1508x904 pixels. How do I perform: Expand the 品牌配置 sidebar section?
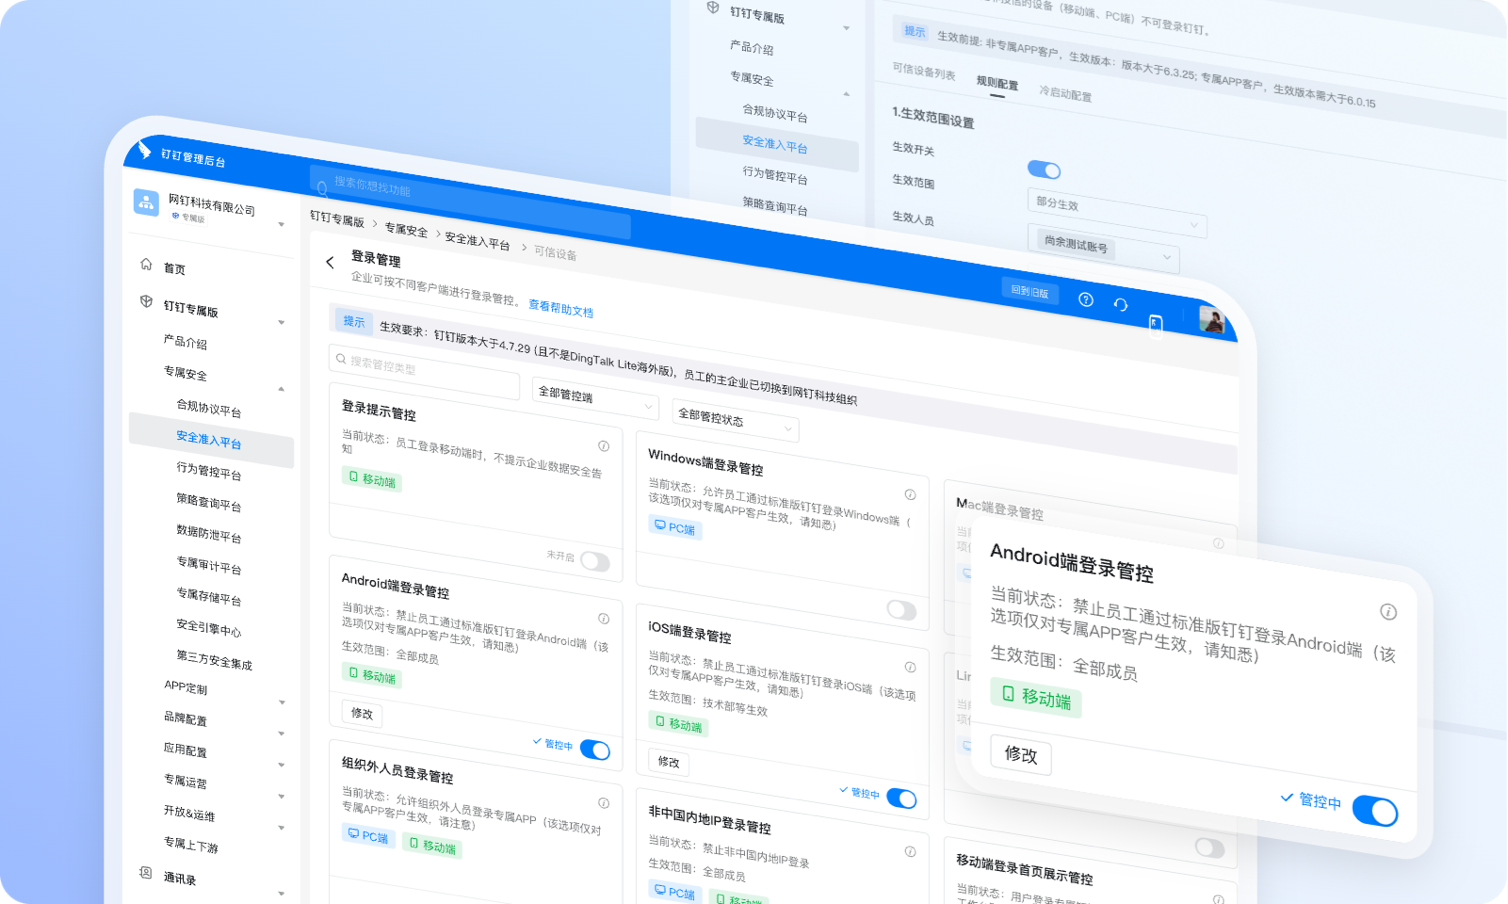click(x=282, y=734)
